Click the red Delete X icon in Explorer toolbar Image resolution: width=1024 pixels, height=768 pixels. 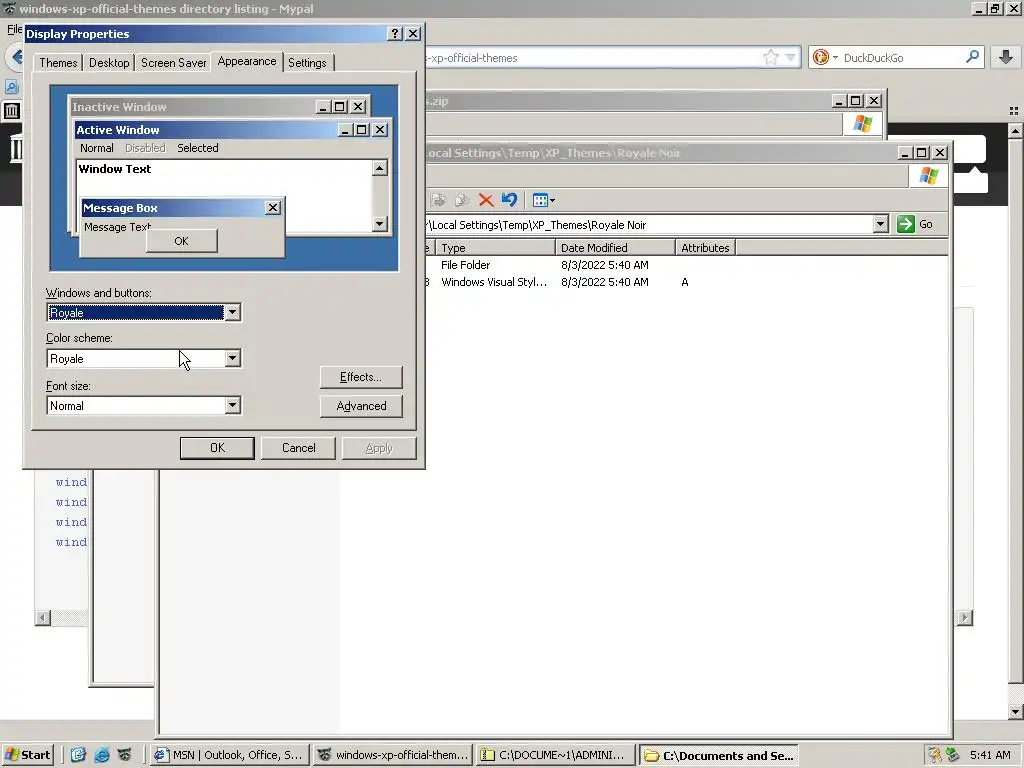coord(486,200)
